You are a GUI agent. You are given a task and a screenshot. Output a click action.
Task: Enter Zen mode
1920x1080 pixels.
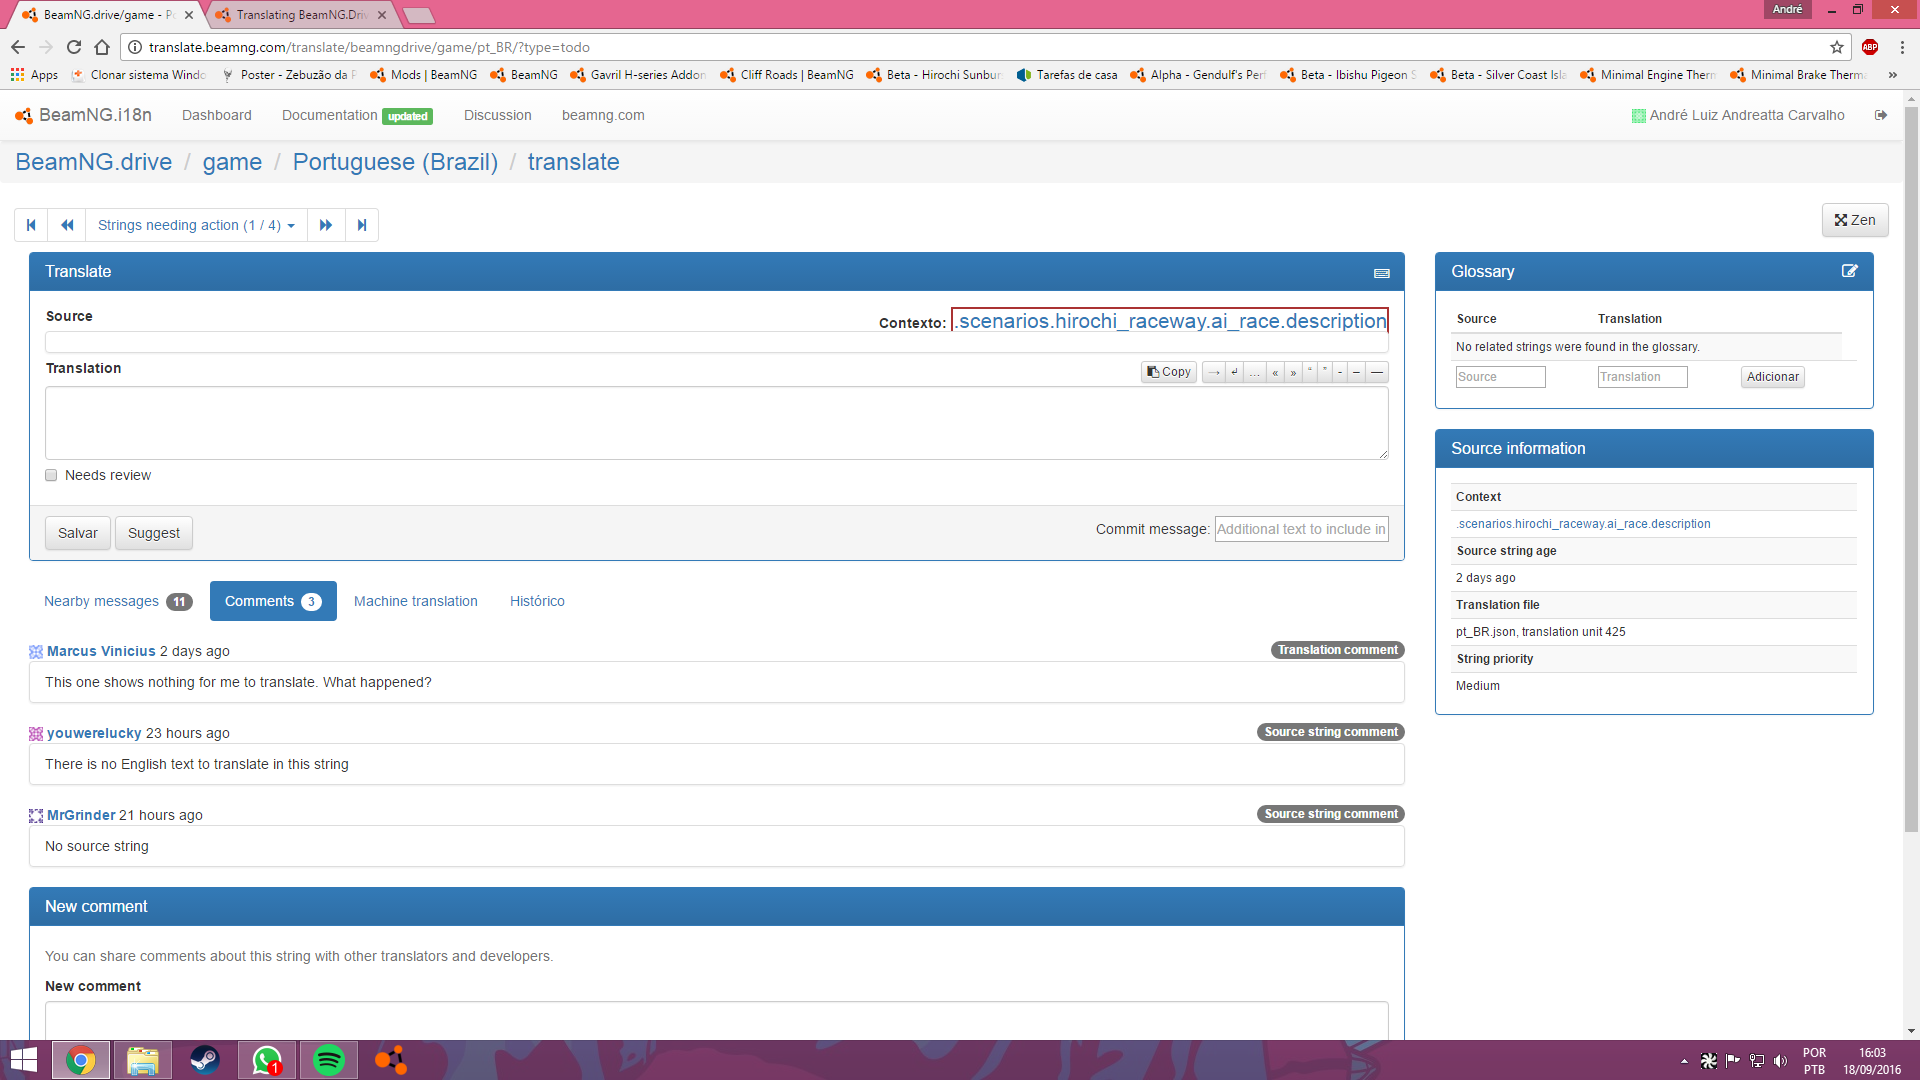[x=1855, y=220]
